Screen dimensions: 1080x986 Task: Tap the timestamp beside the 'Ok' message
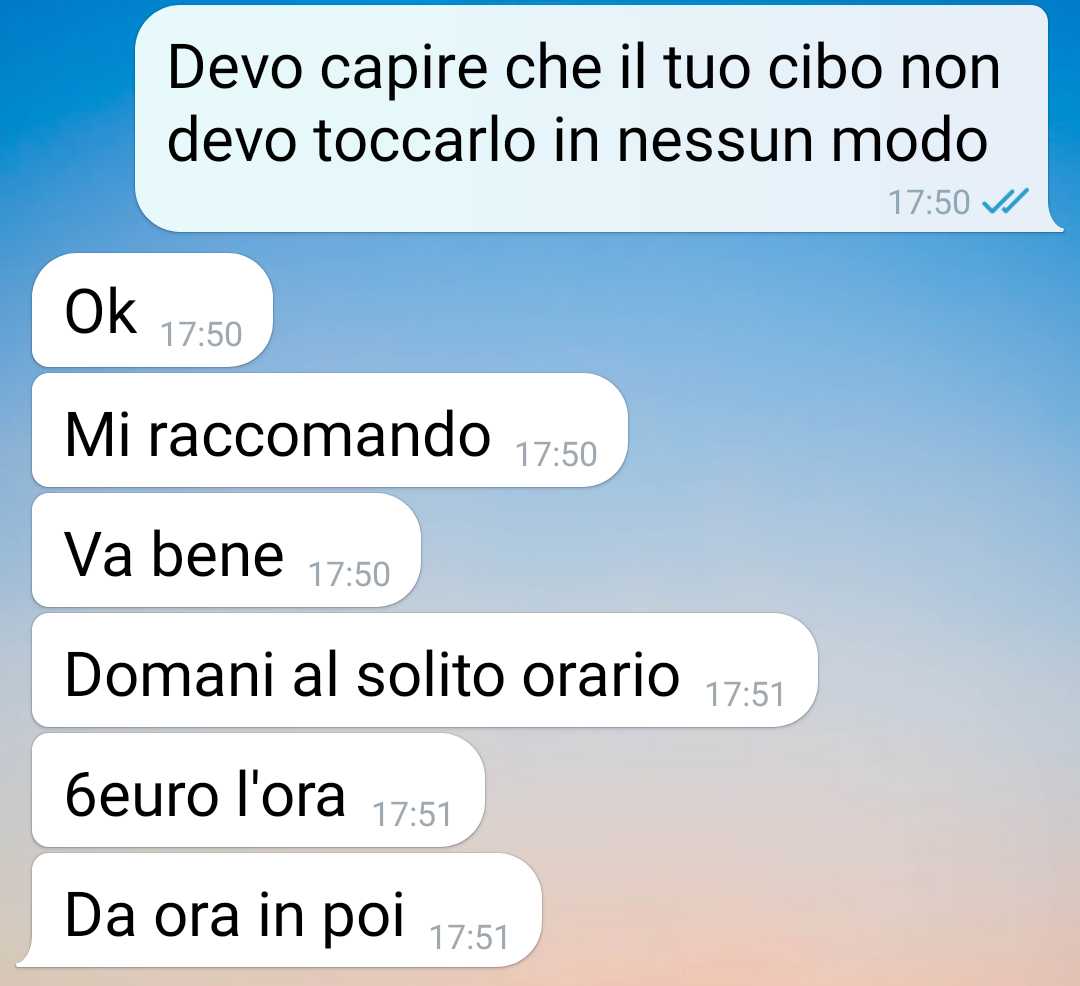(201, 335)
